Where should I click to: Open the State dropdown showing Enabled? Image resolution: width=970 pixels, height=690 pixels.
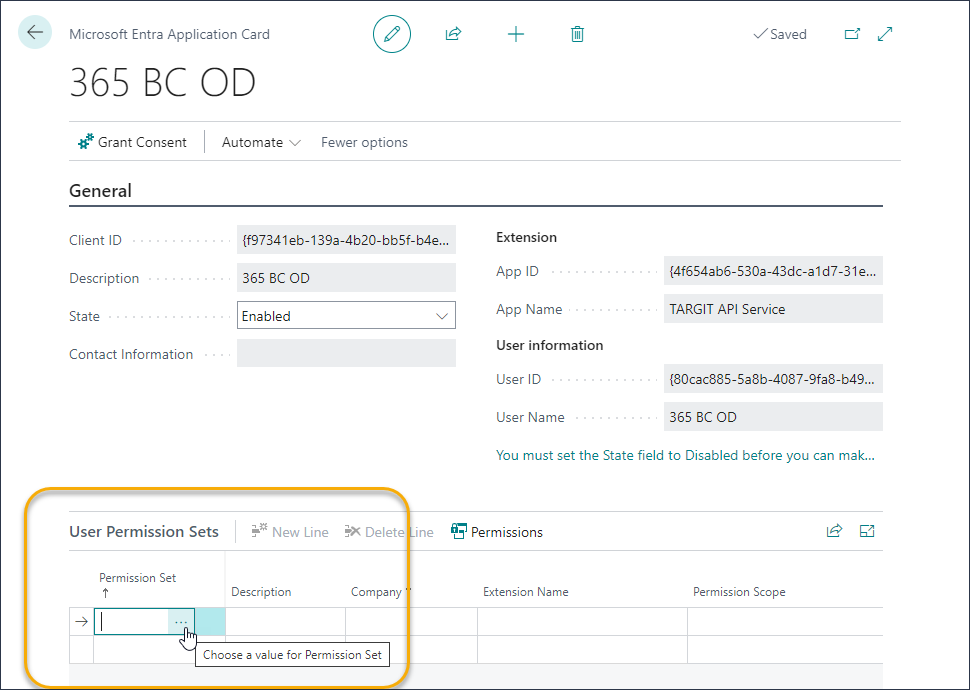[346, 316]
